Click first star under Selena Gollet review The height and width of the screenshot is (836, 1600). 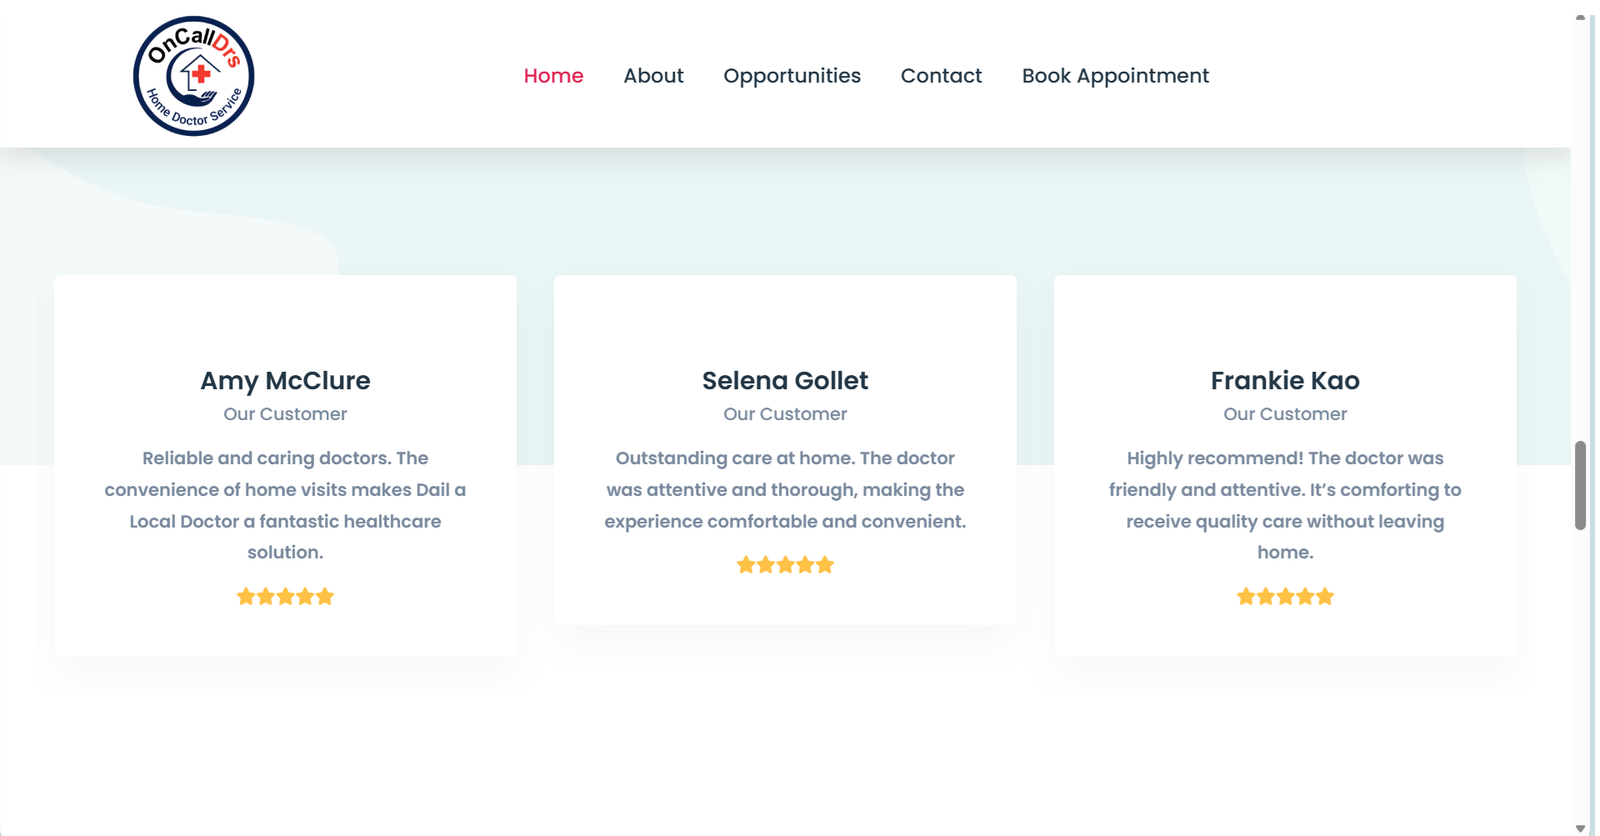coord(746,565)
